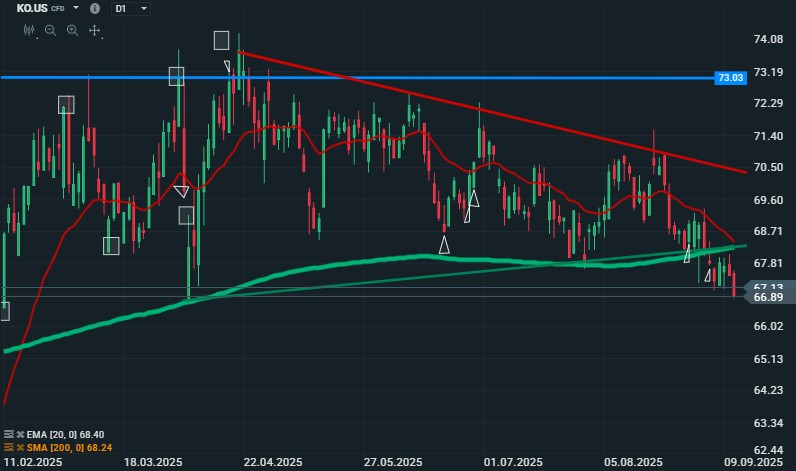Click the zoom in magnifier icon
This screenshot has height=471, width=796.
coord(72,30)
